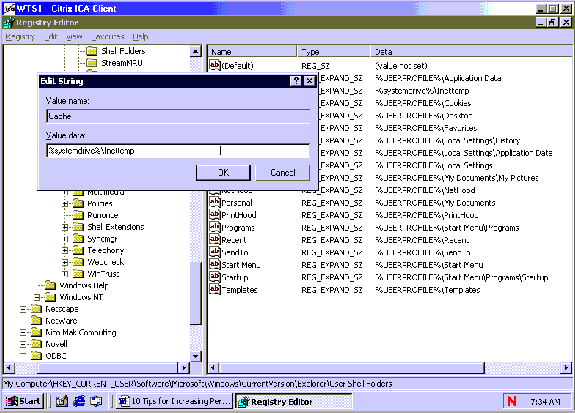The image size is (575, 413).
Task: Open the Edit menu
Action: click(x=51, y=37)
